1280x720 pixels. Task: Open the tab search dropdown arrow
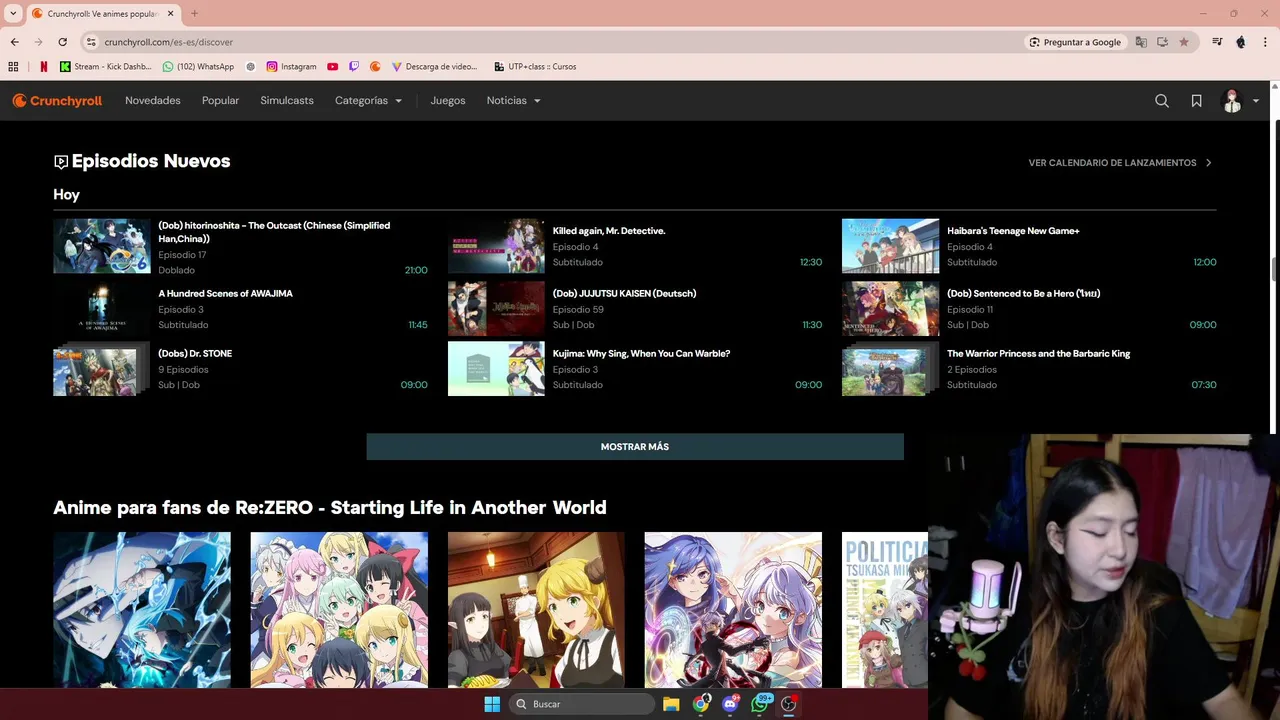click(x=13, y=13)
